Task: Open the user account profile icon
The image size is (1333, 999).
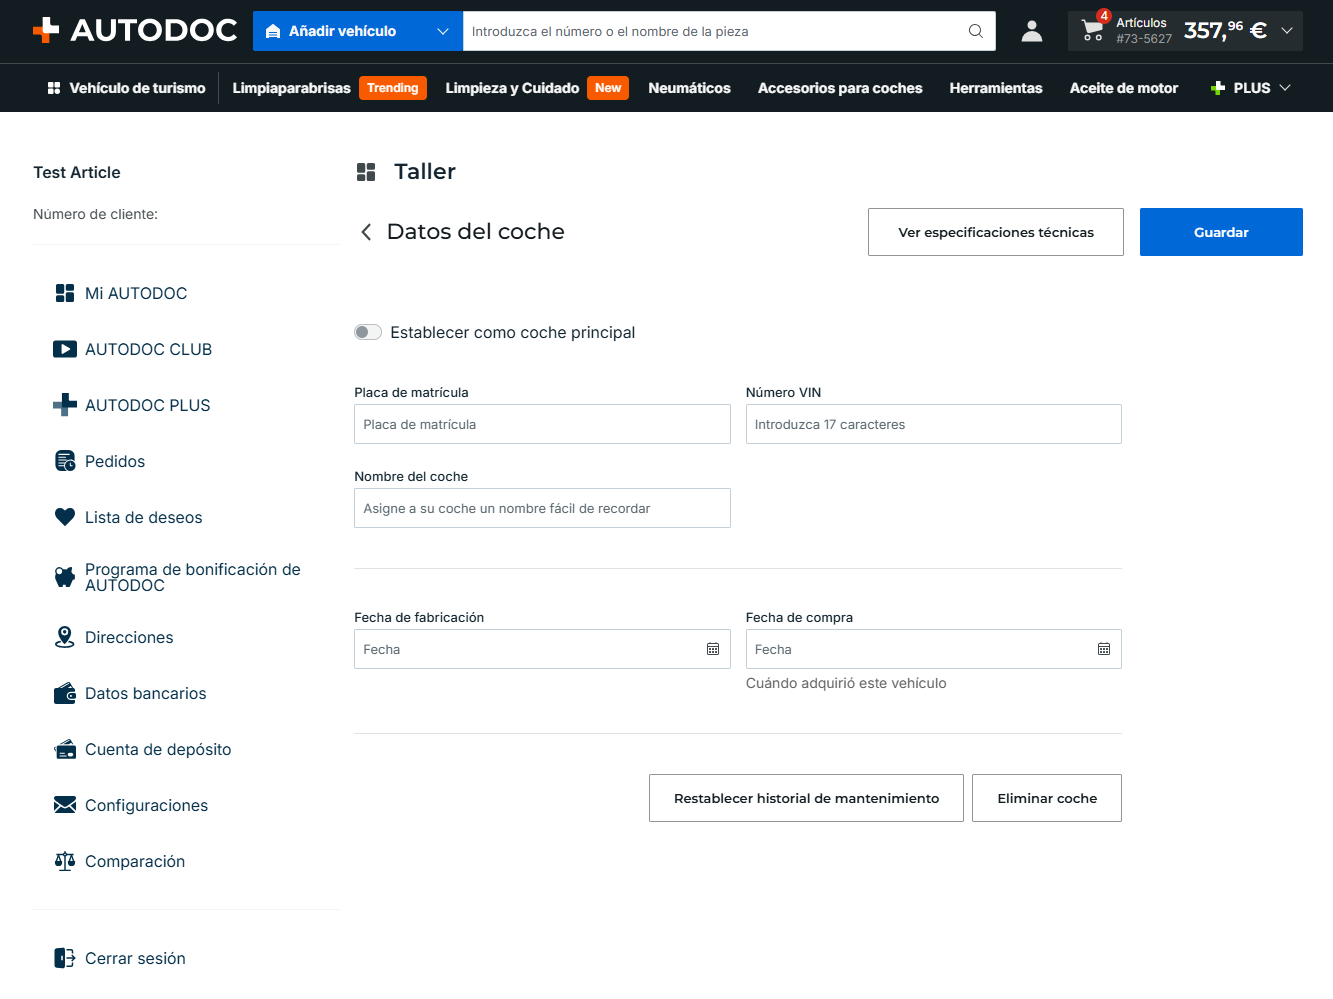Action: point(1032,31)
